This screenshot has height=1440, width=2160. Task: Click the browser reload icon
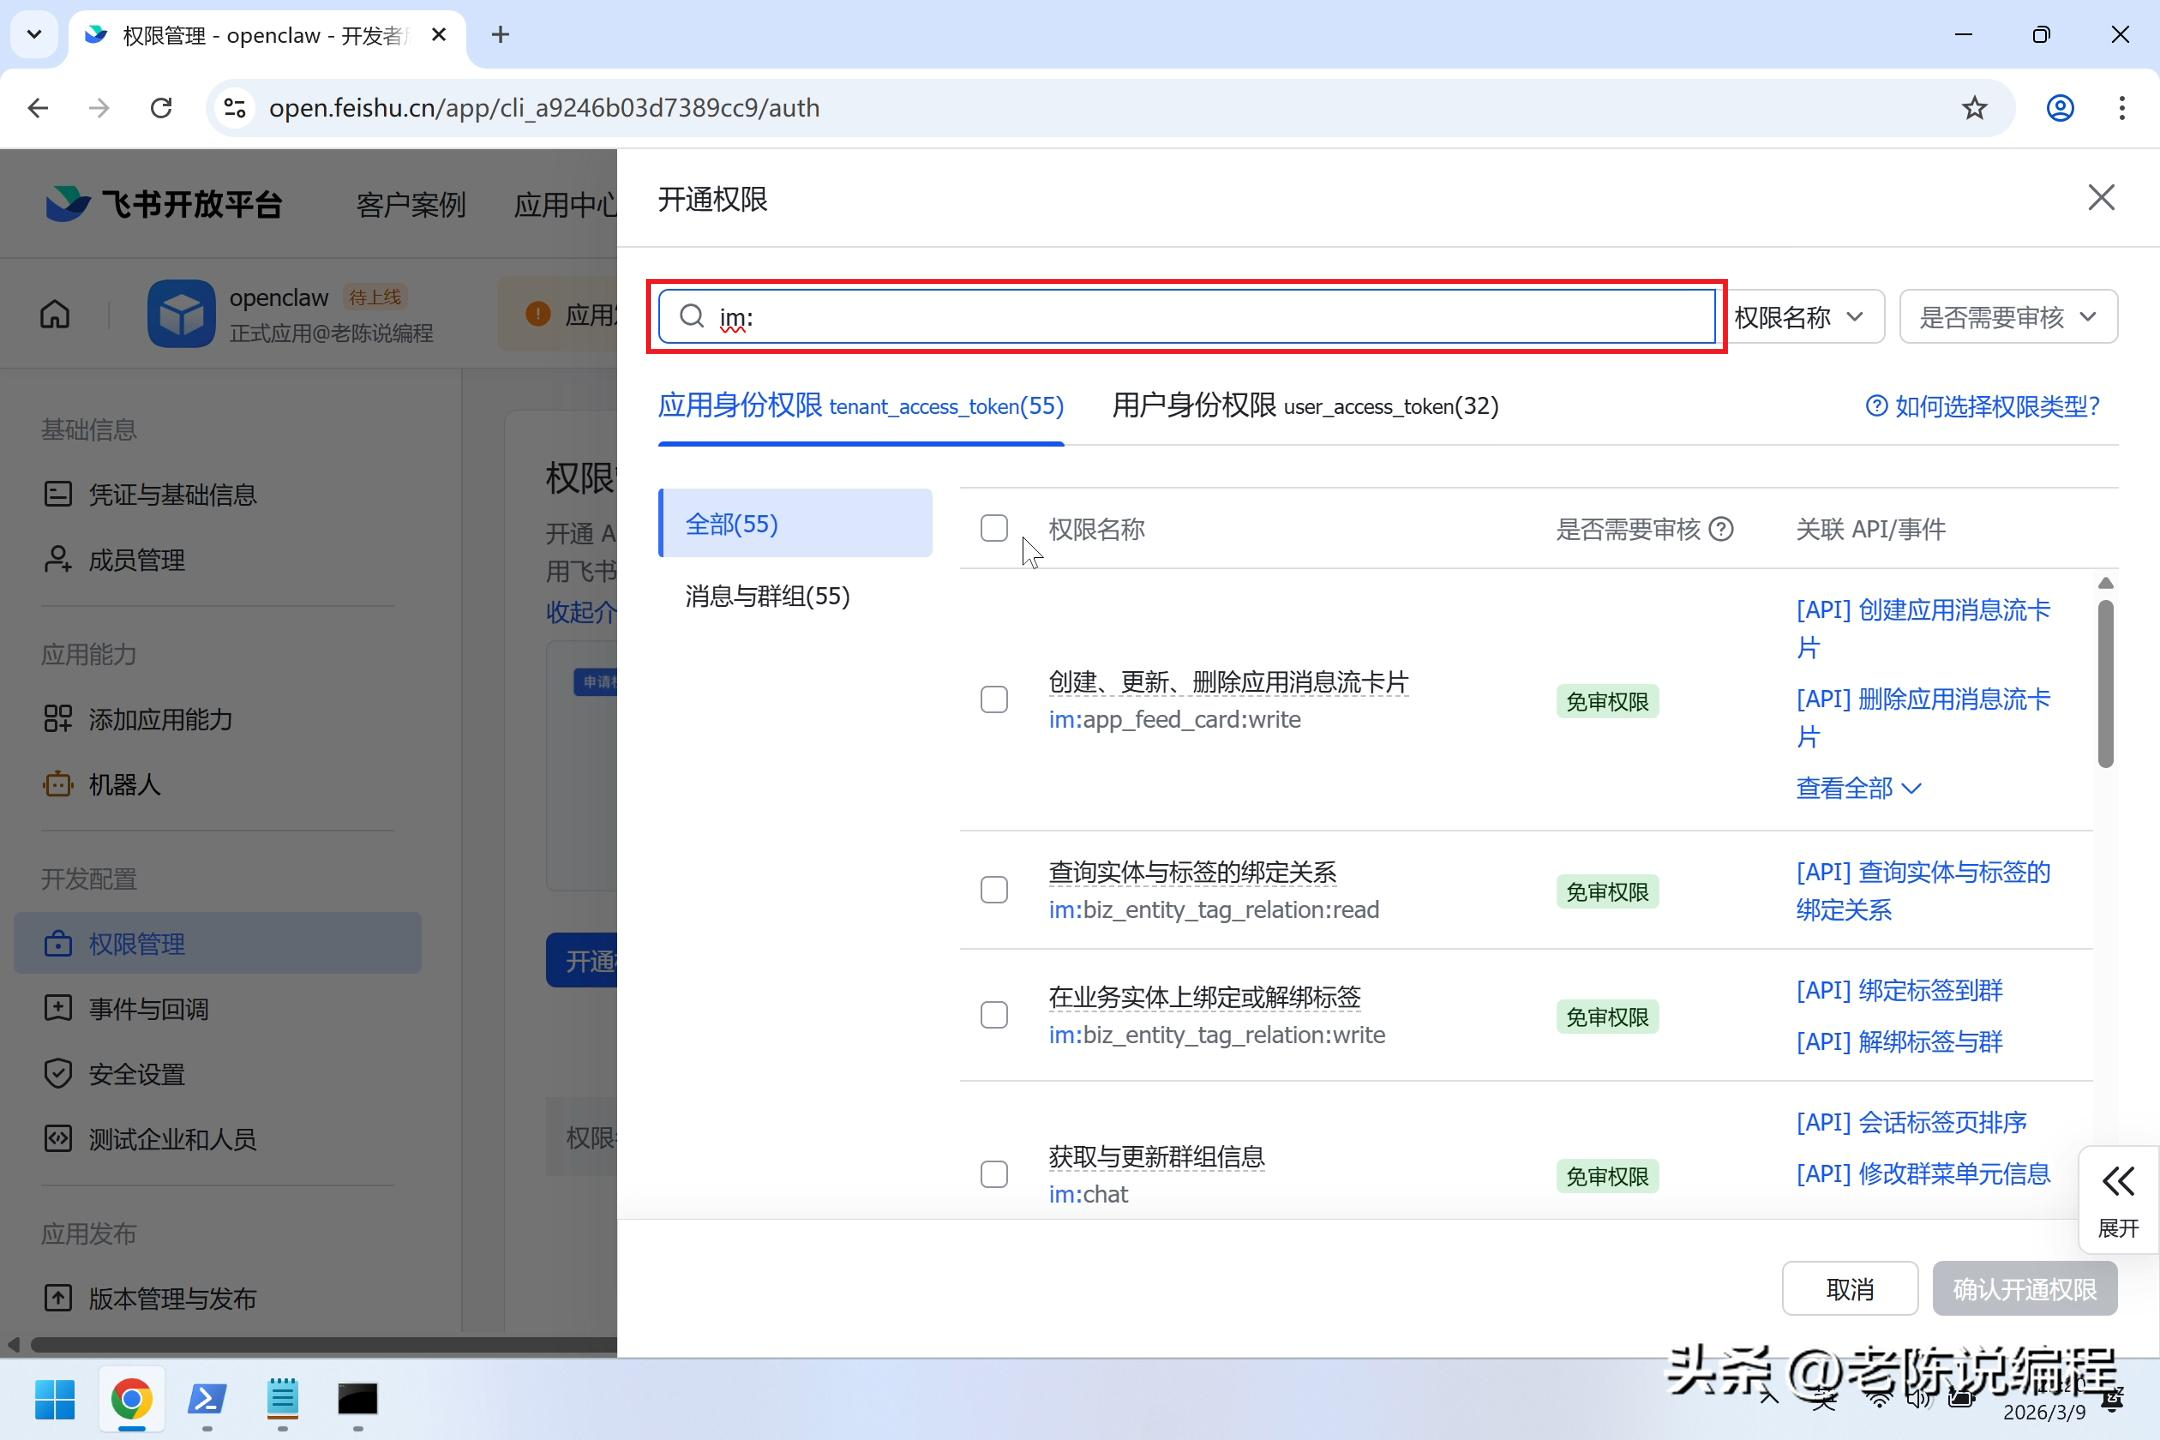161,108
